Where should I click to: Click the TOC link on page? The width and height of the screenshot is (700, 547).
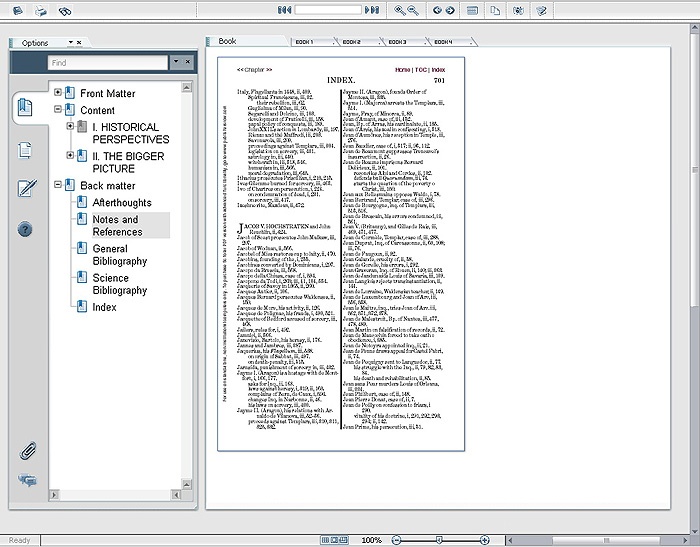(x=421, y=70)
